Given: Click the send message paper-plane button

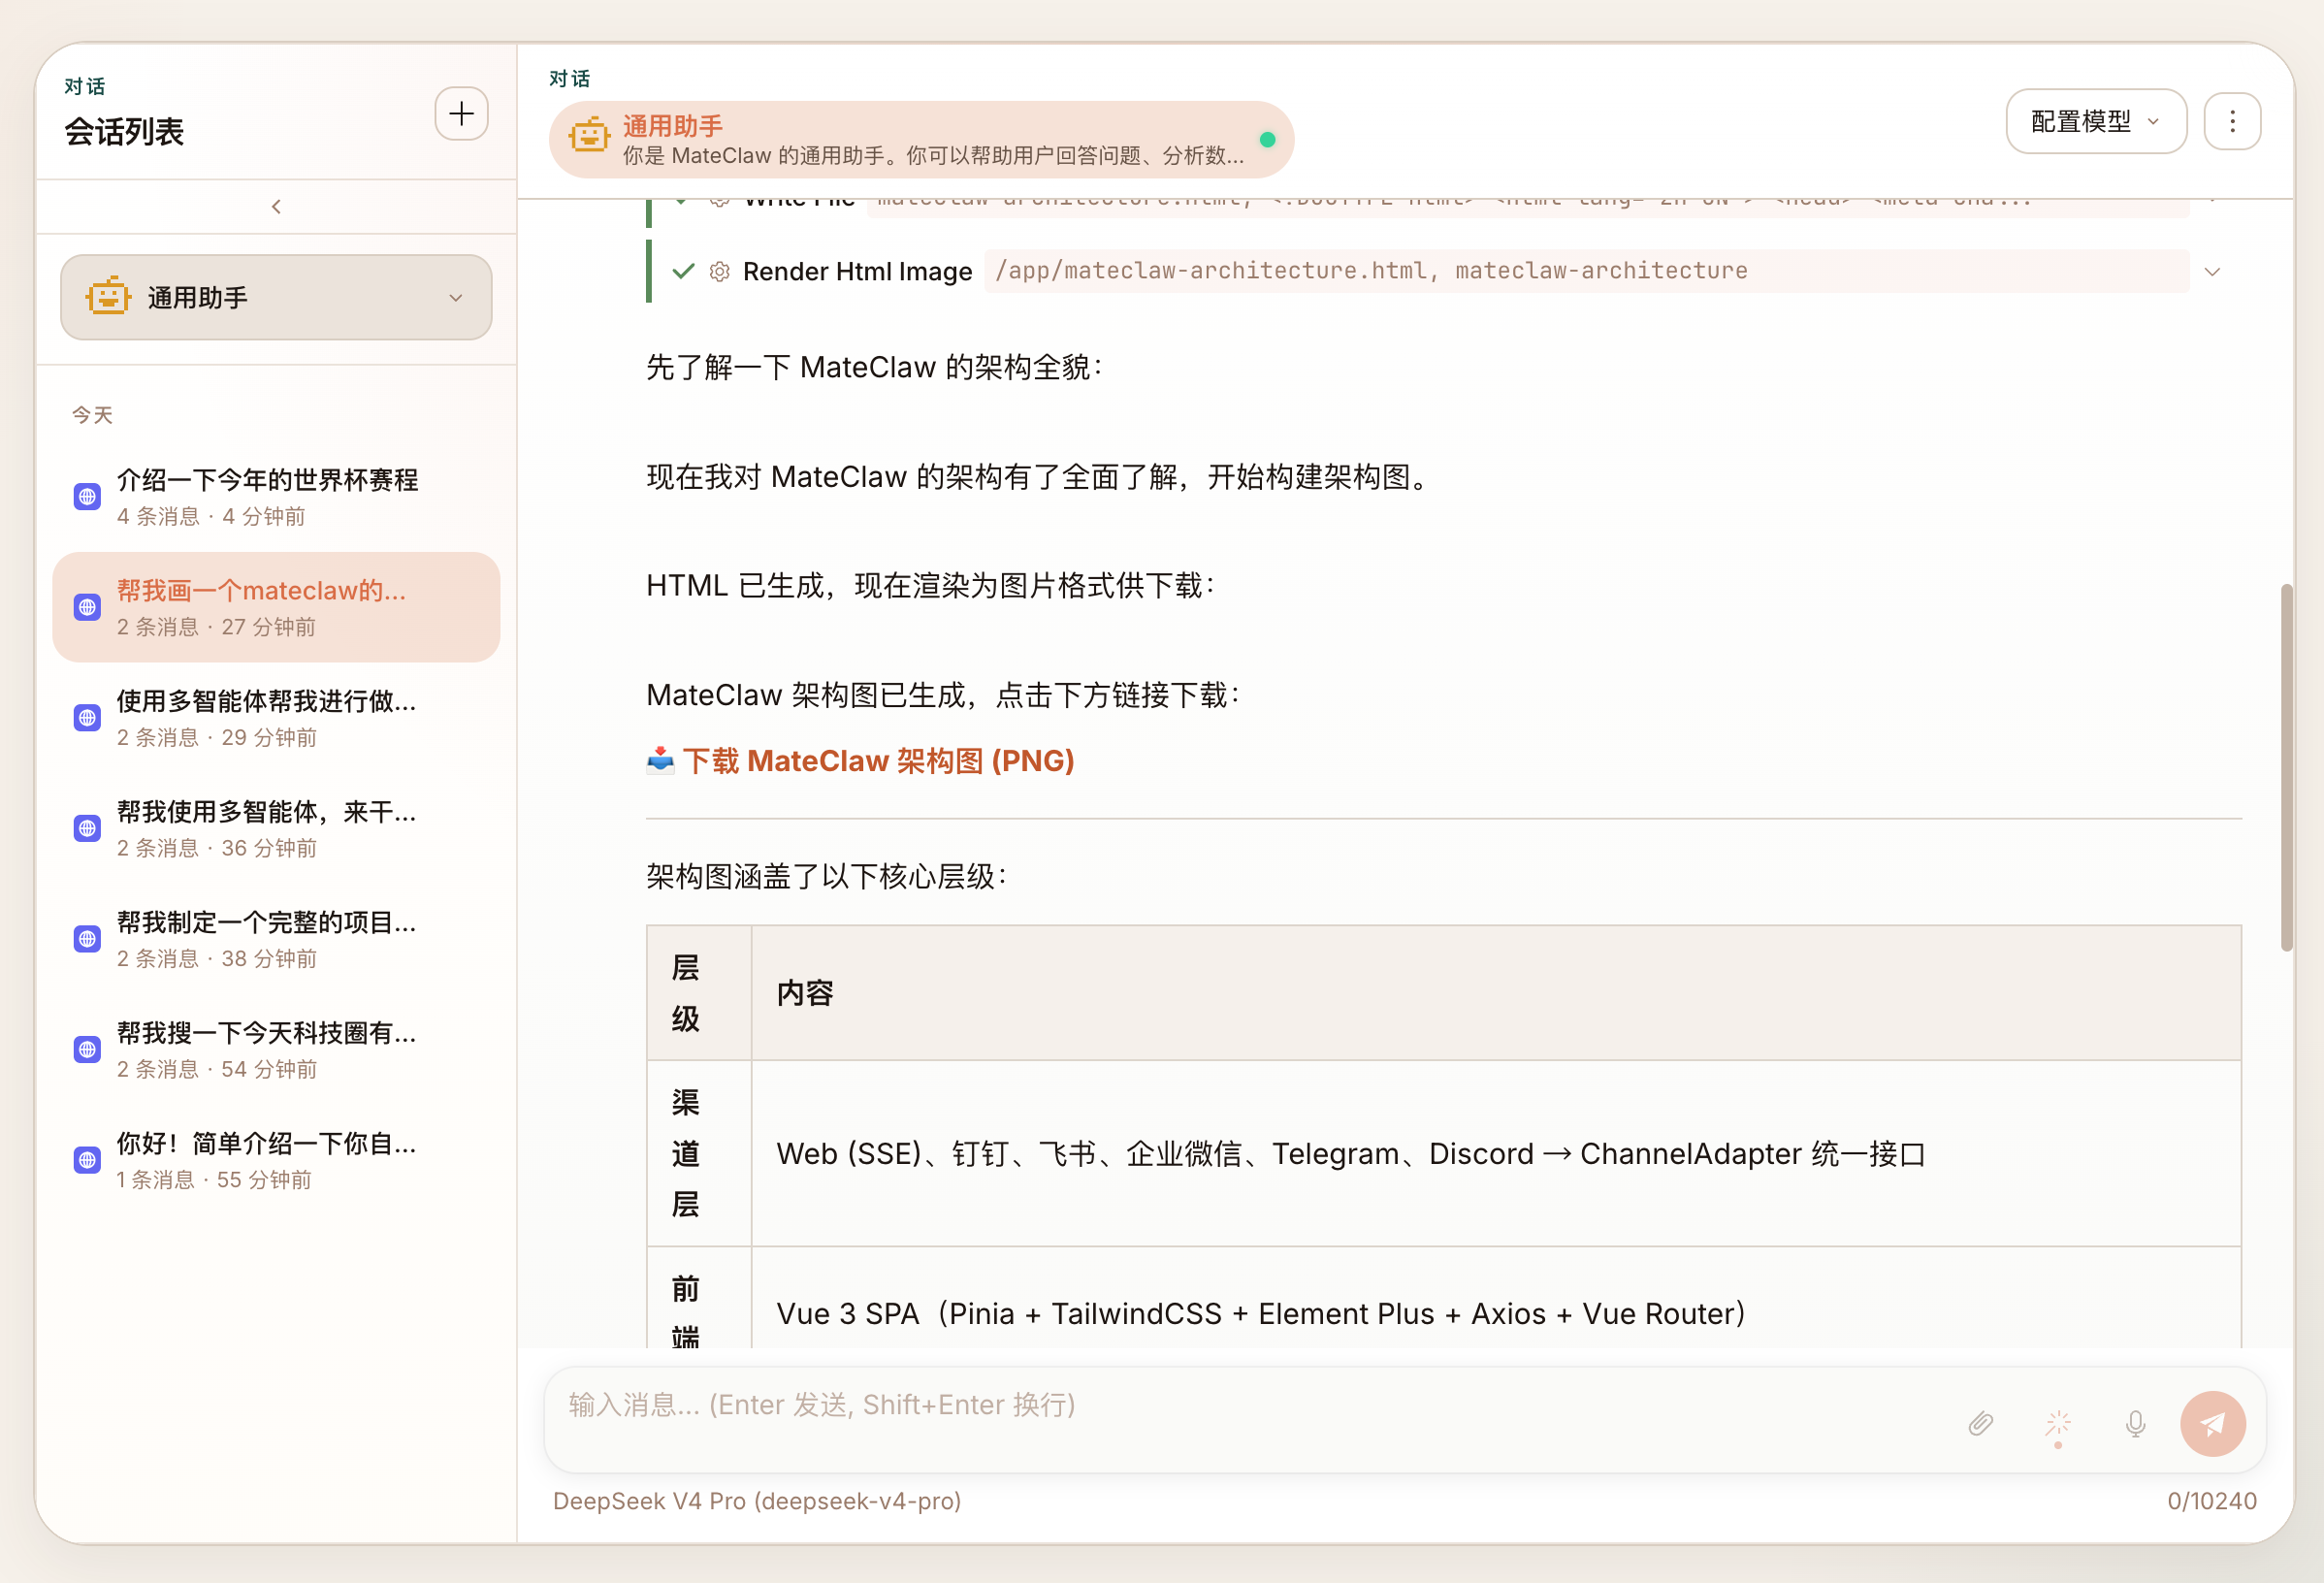Looking at the screenshot, I should pyautogui.click(x=2212, y=1424).
